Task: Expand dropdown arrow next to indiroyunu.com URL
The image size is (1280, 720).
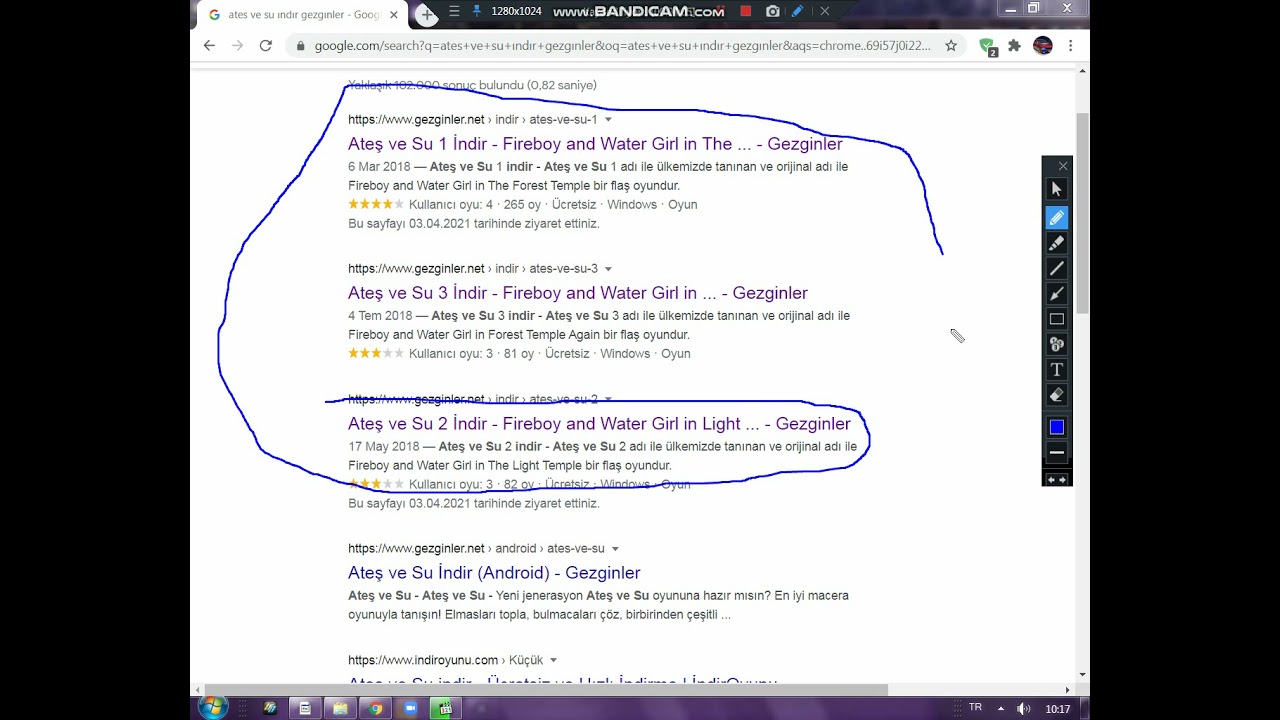Action: click(x=553, y=661)
